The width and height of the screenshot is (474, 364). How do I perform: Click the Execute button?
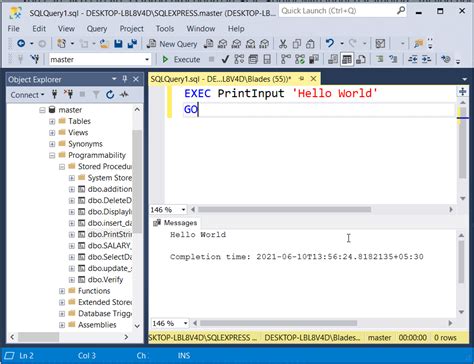point(181,59)
